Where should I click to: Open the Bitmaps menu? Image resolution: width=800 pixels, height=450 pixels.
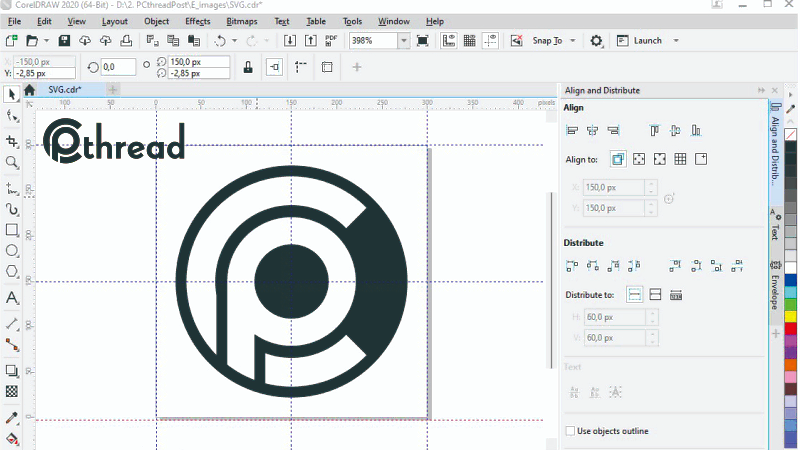[x=242, y=21]
